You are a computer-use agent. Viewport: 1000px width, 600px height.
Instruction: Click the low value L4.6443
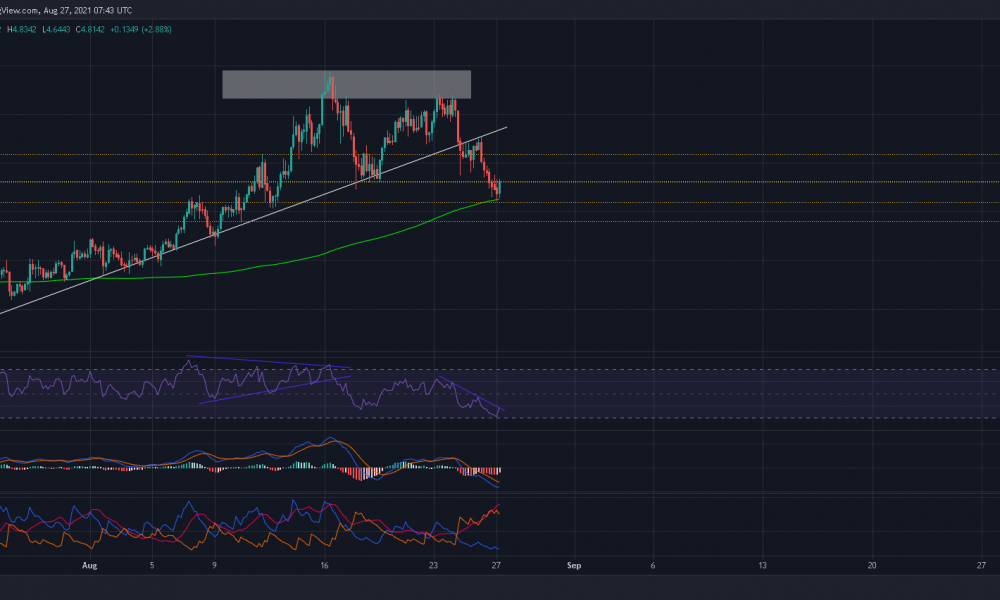coord(56,29)
